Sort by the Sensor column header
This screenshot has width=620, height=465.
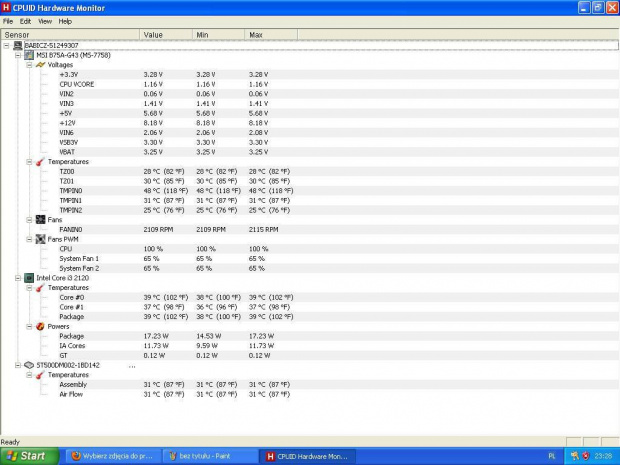(x=70, y=35)
